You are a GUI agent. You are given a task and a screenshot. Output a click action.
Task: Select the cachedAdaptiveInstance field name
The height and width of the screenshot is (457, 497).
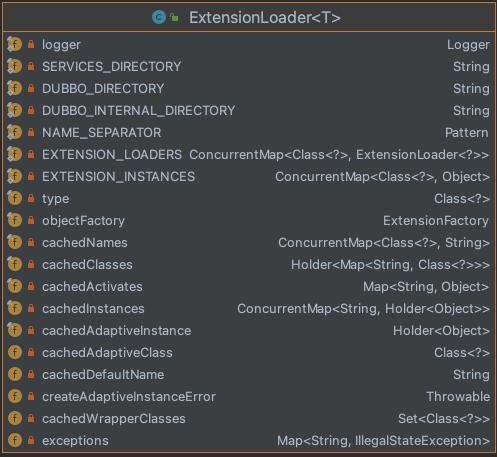coord(116,331)
